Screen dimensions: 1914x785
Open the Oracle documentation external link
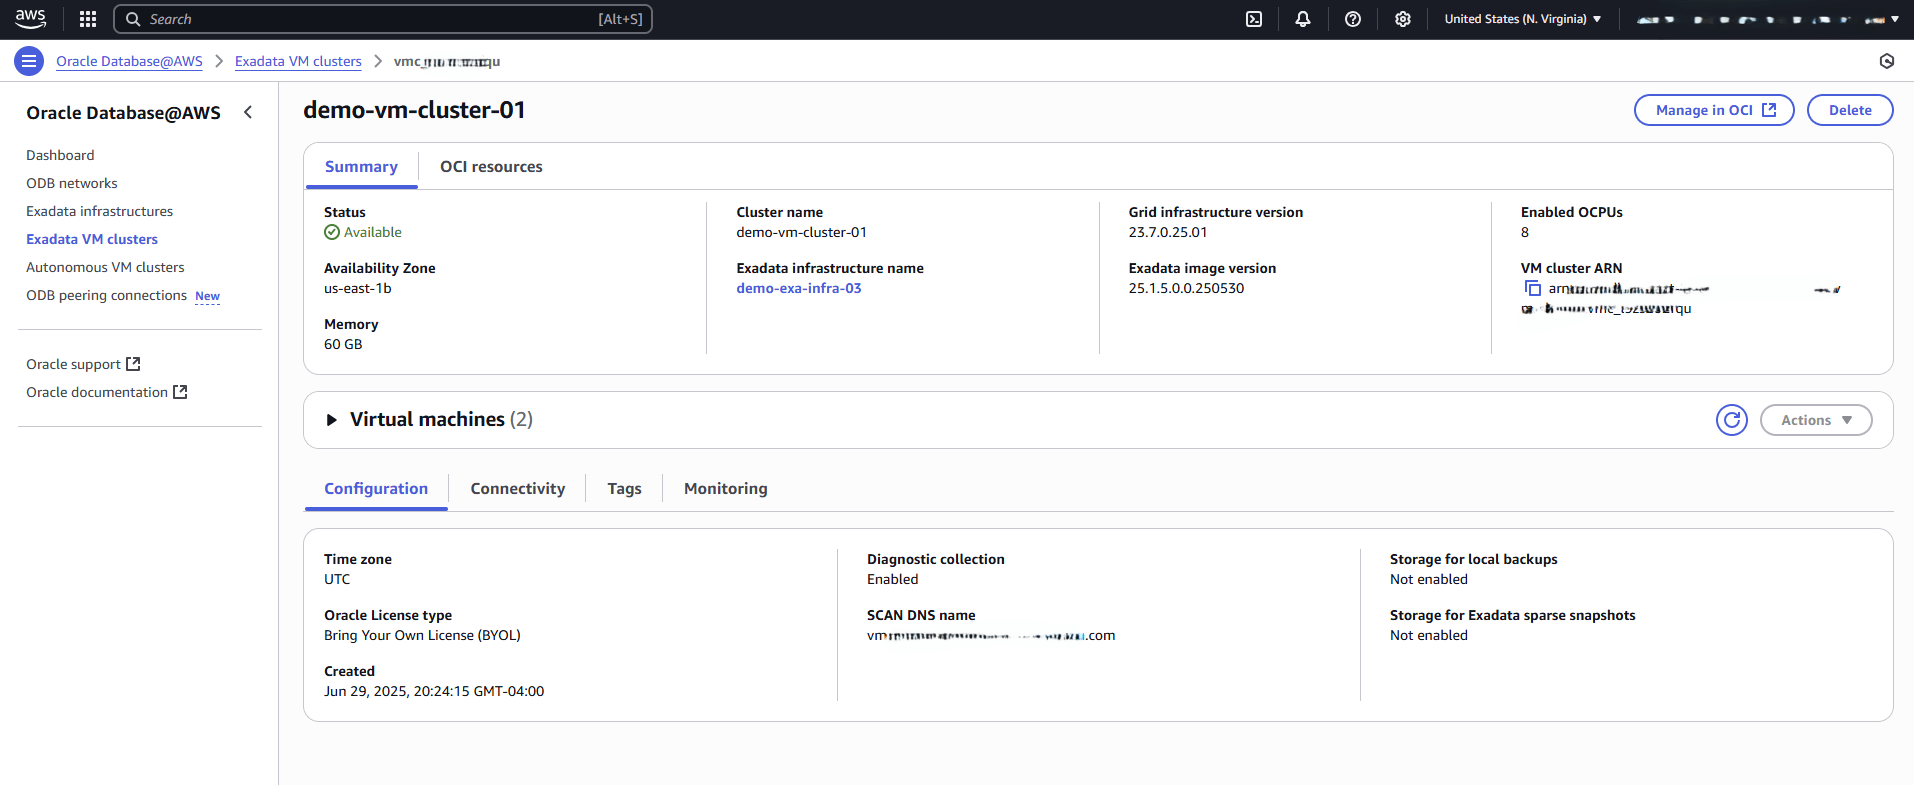pyautogui.click(x=107, y=392)
